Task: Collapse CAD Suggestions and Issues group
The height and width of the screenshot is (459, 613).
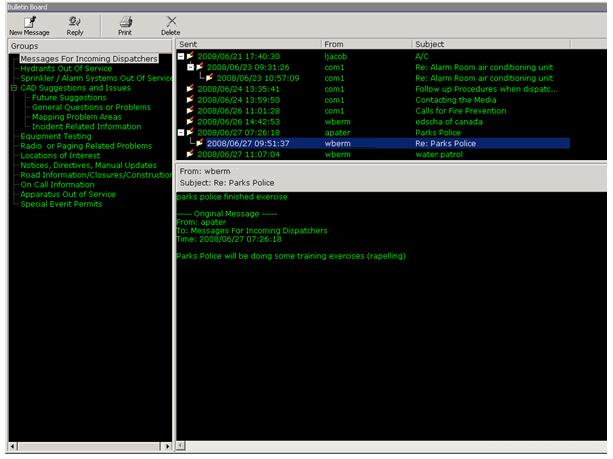Action: click(13, 89)
